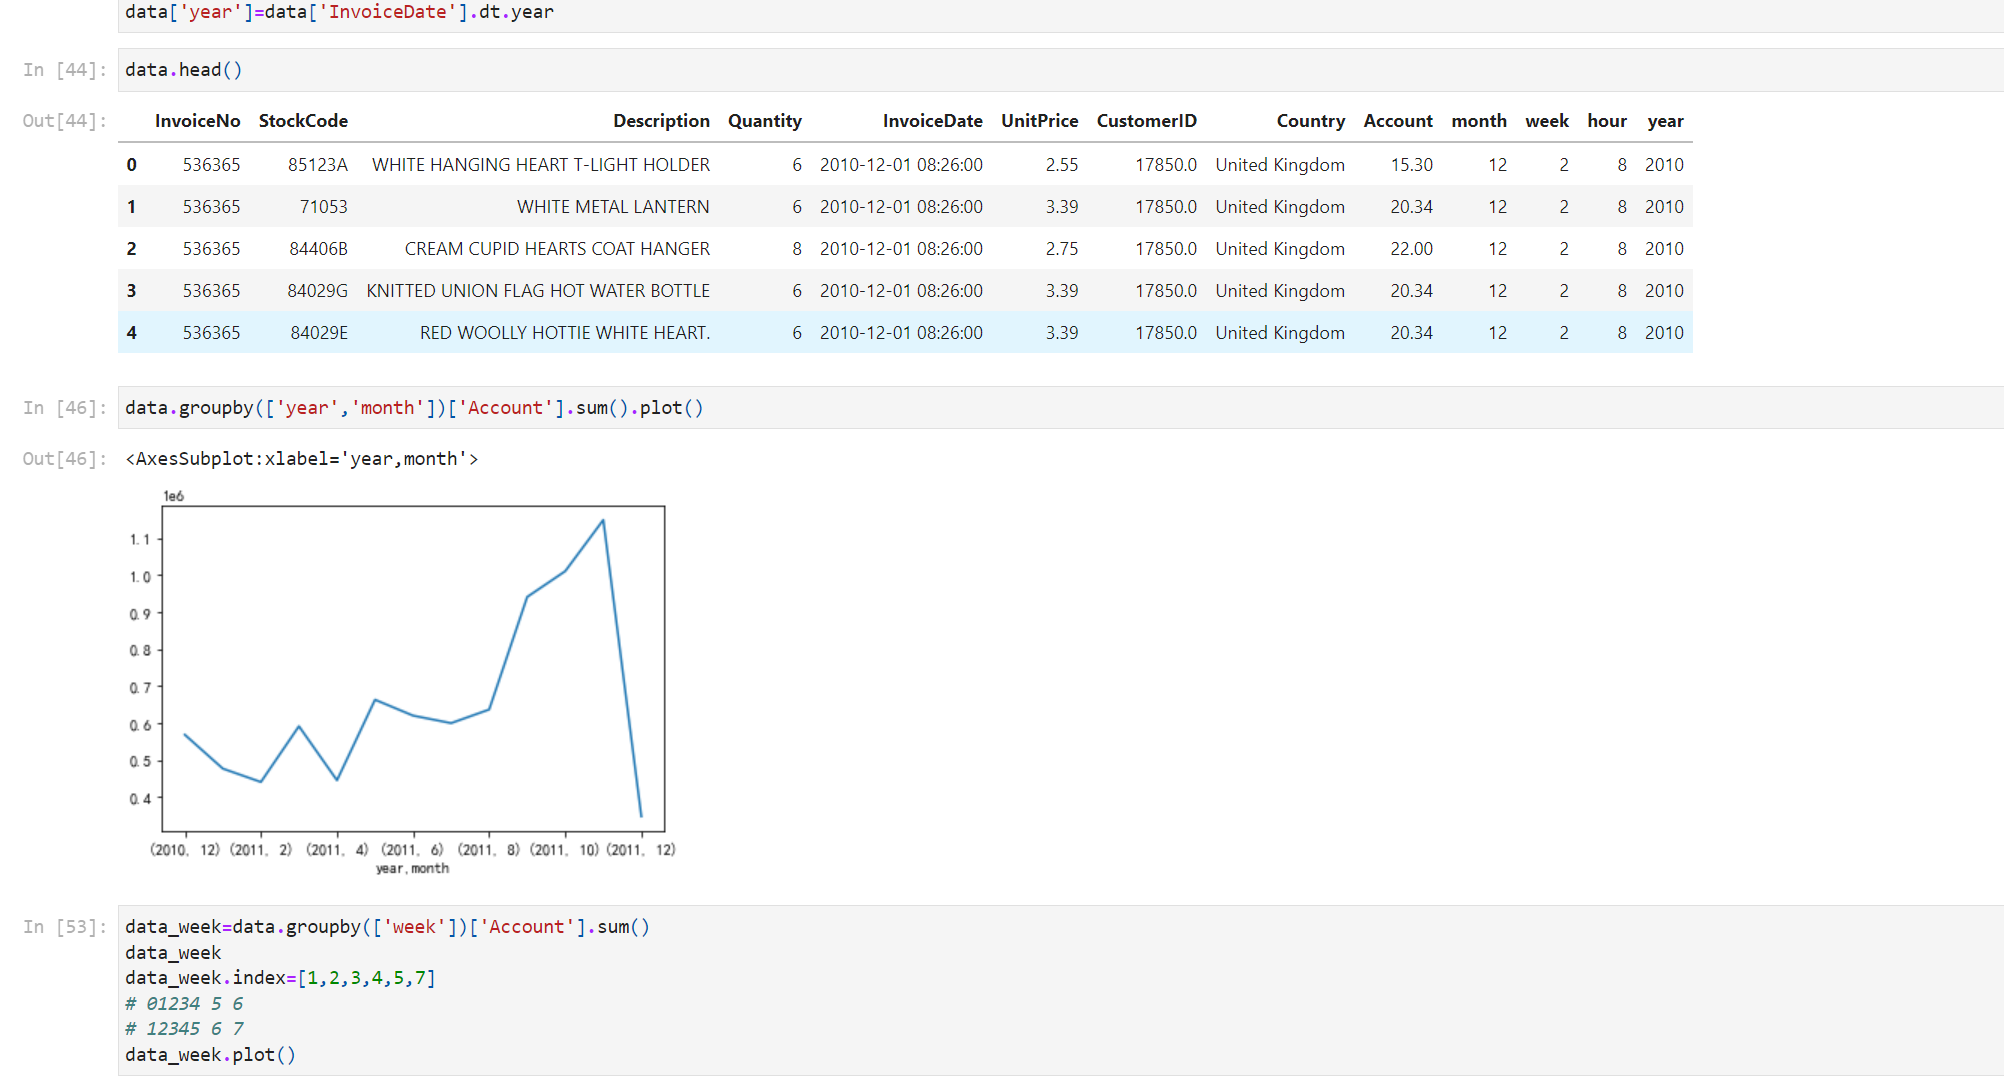Screen dimensions: 2004x1081
Task: Click the data.head() code cell
Action: [1060, 70]
